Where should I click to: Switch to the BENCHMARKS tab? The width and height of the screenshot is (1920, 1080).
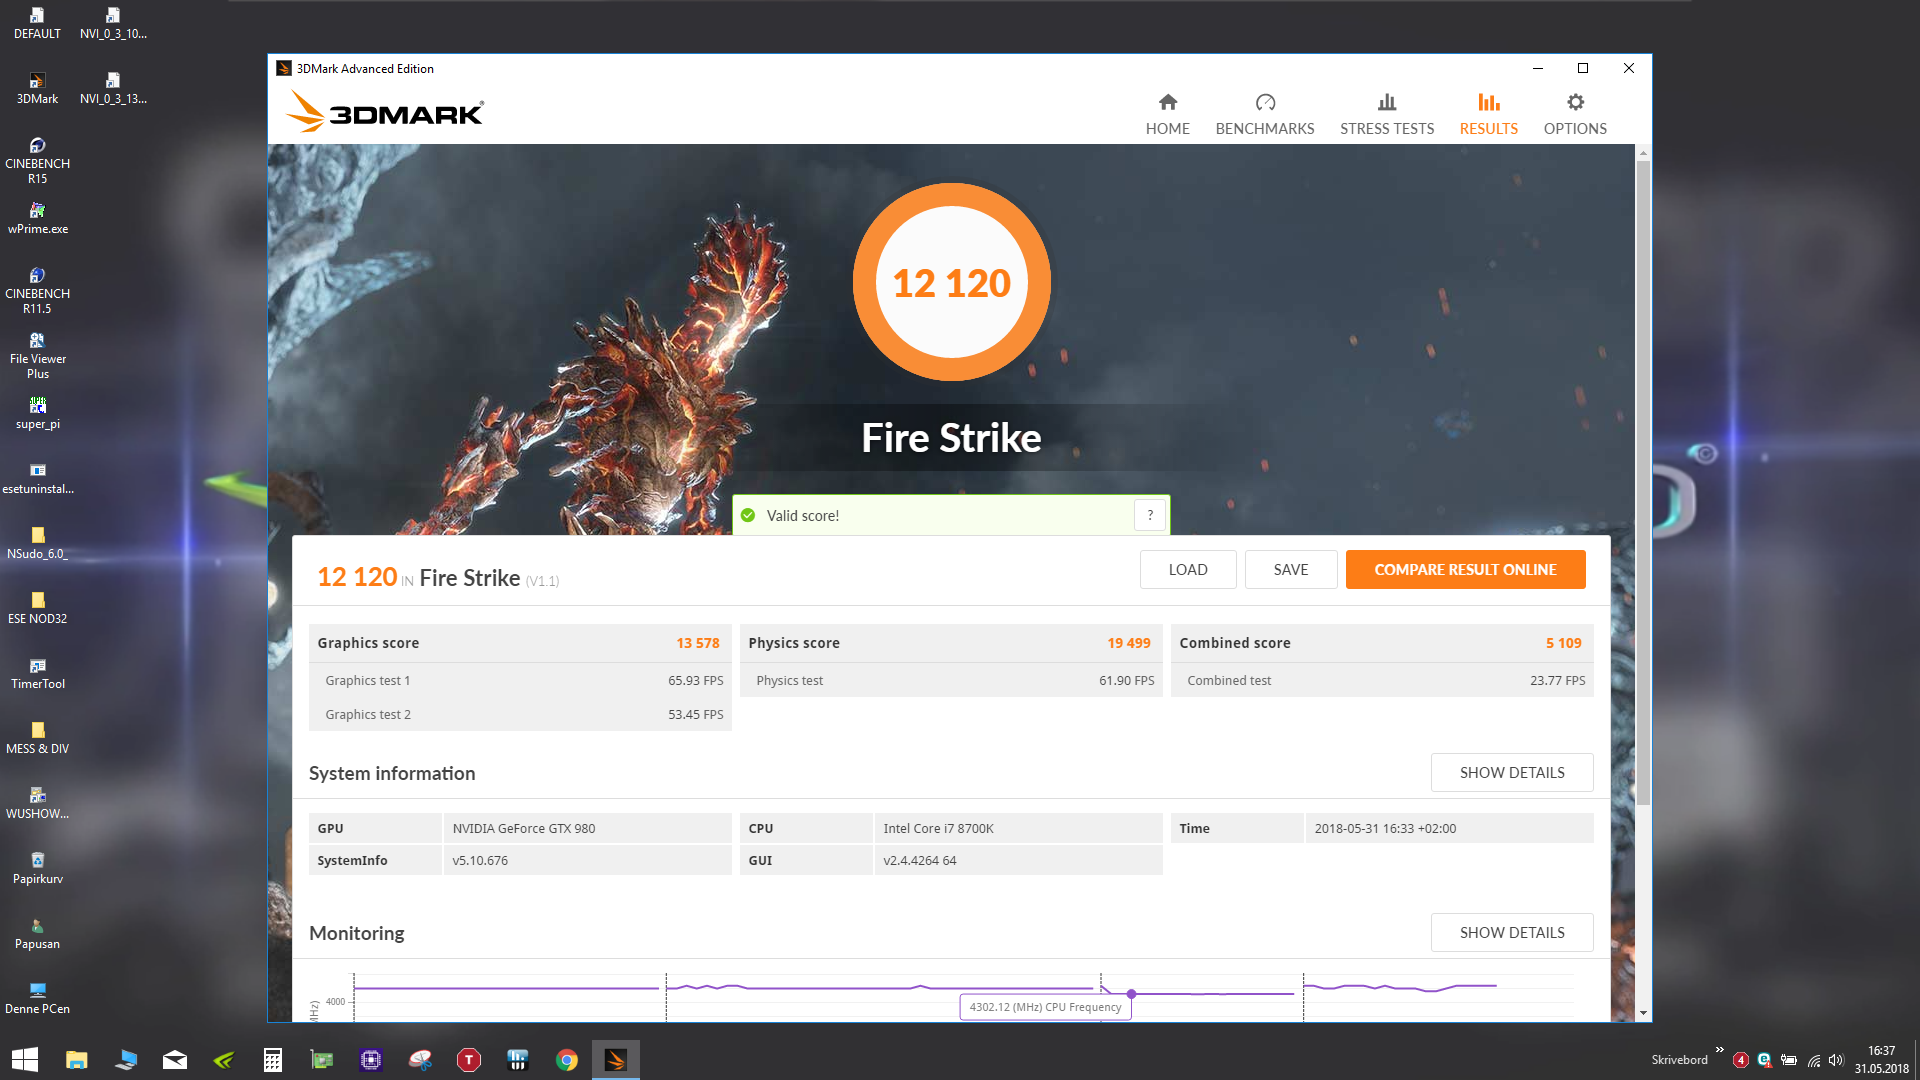[1264, 114]
